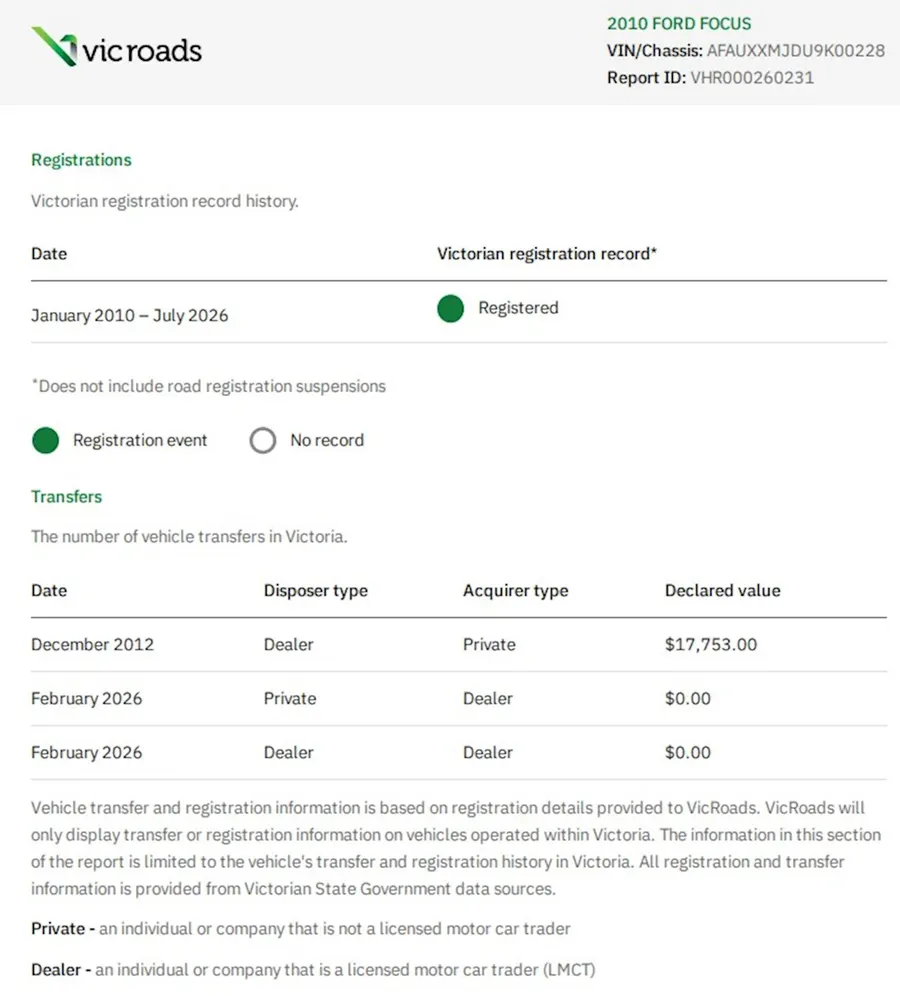Click the Registrations section heading
The width and height of the screenshot is (900, 996).
point(81,160)
